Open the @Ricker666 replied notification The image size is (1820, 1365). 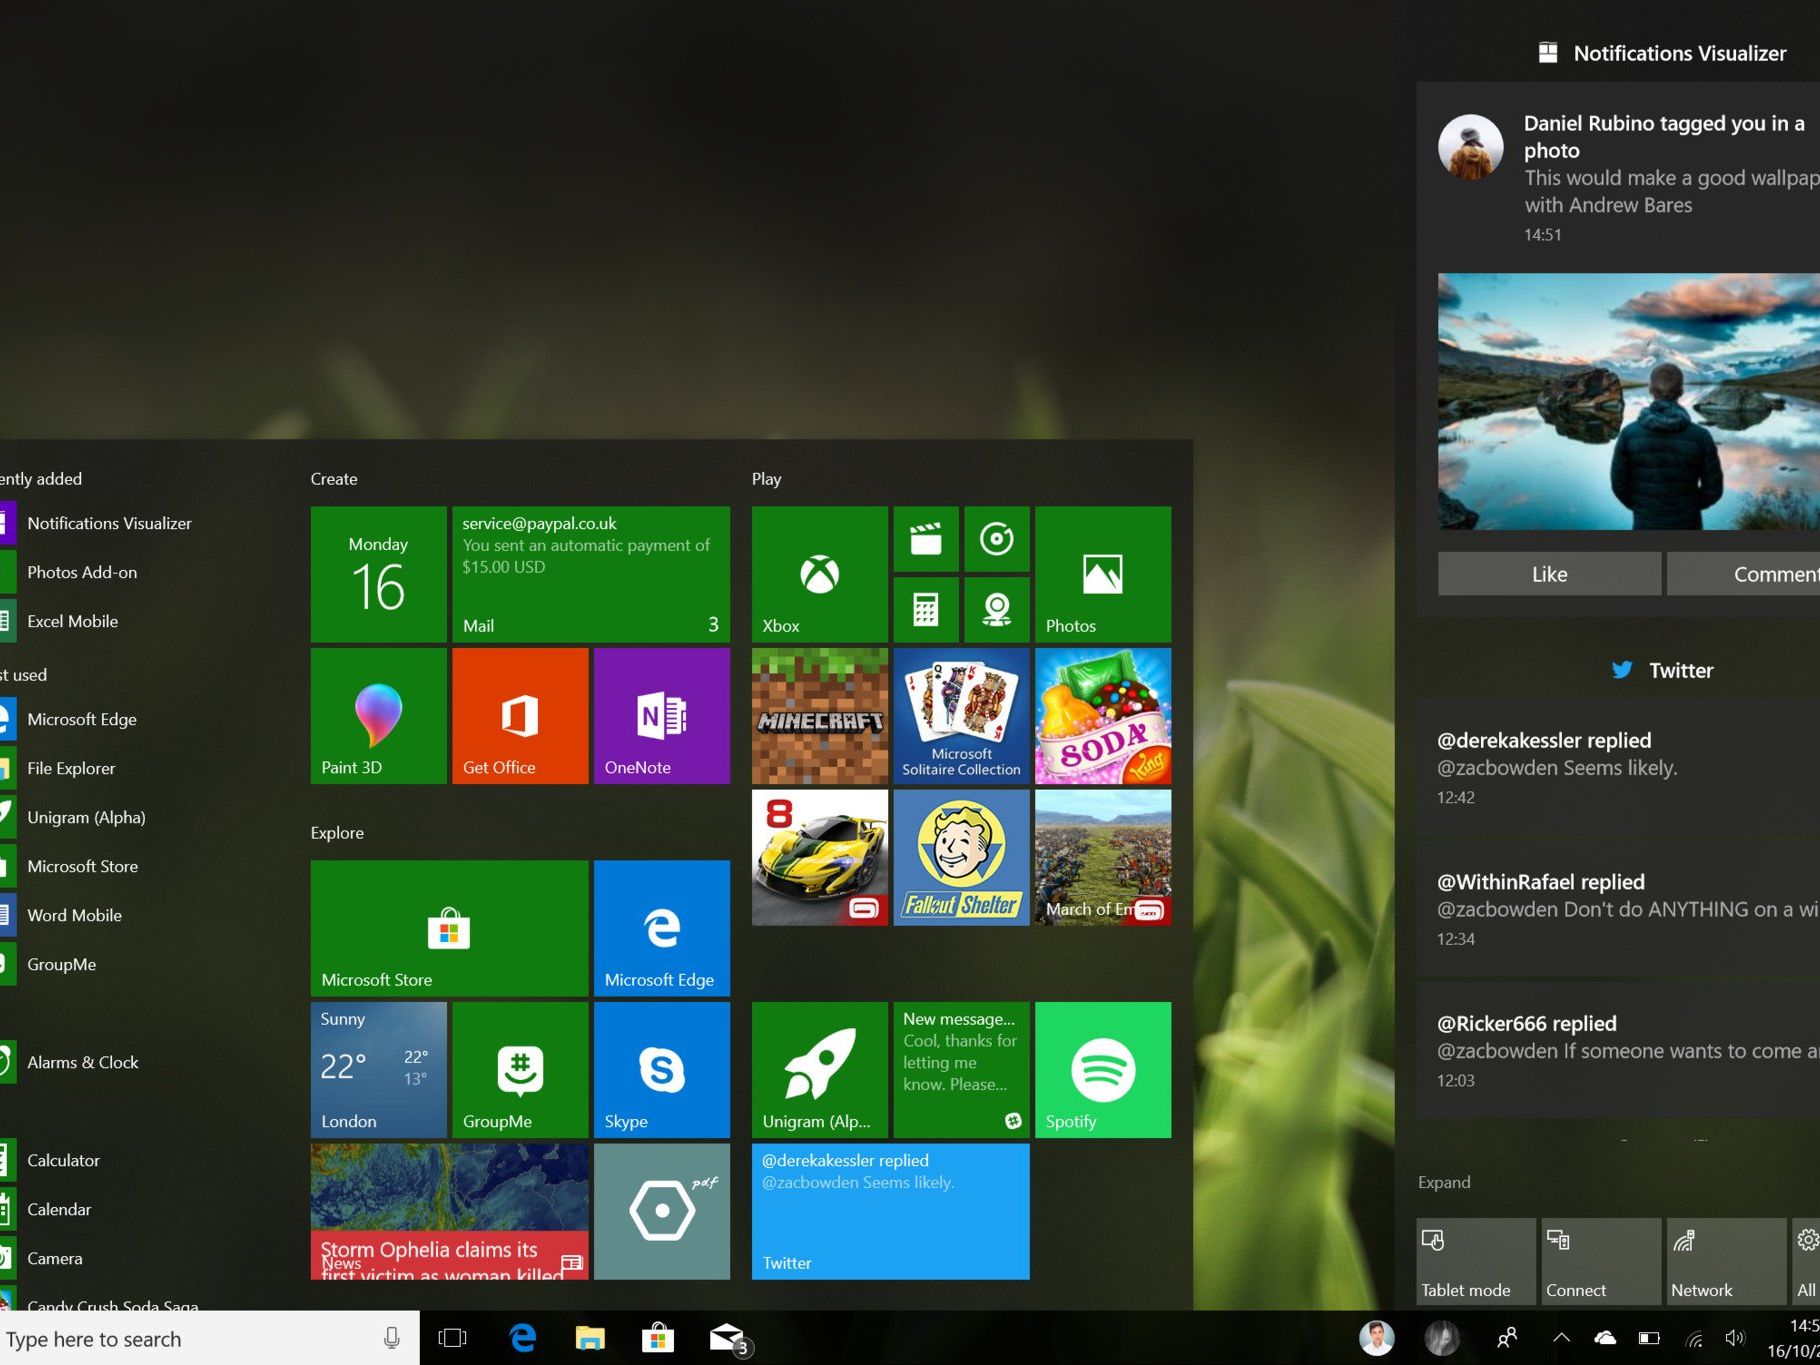[x=1618, y=1050]
